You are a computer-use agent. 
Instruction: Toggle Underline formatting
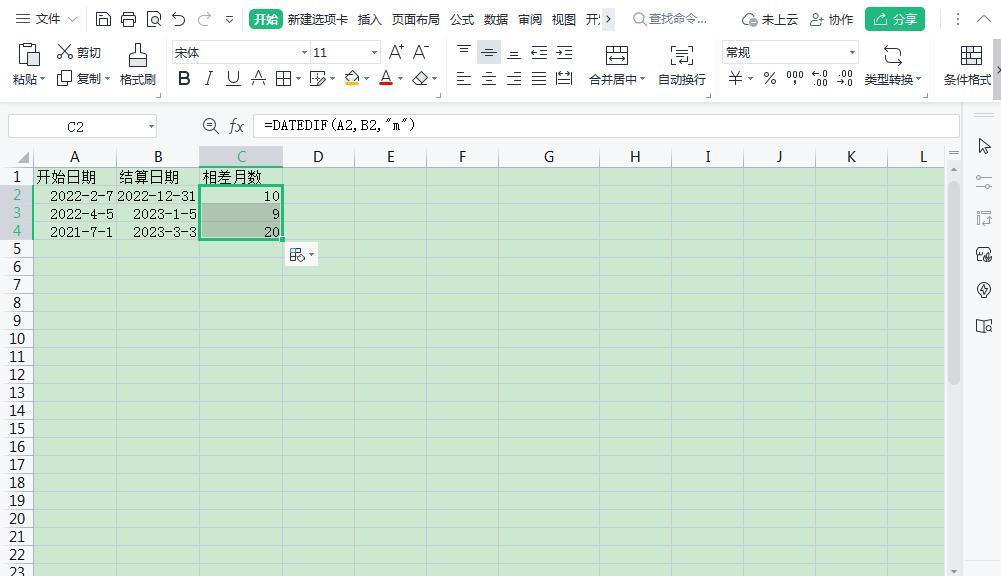coord(234,79)
